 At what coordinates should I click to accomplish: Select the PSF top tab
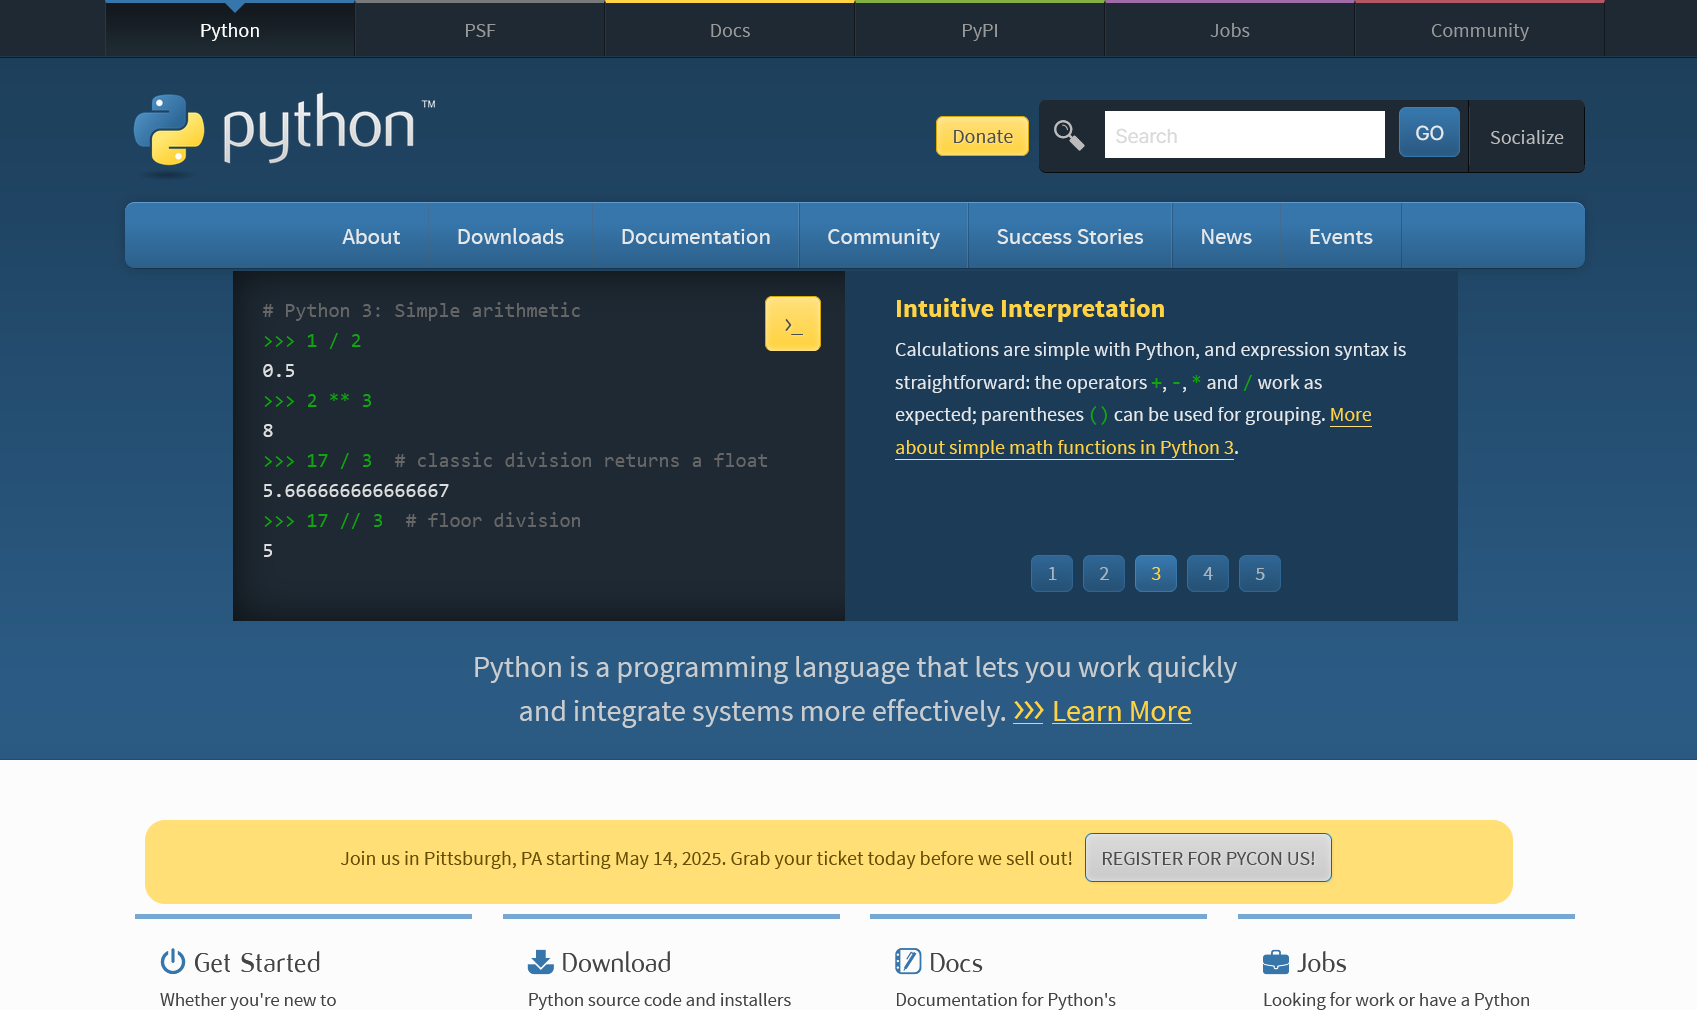coord(480,30)
